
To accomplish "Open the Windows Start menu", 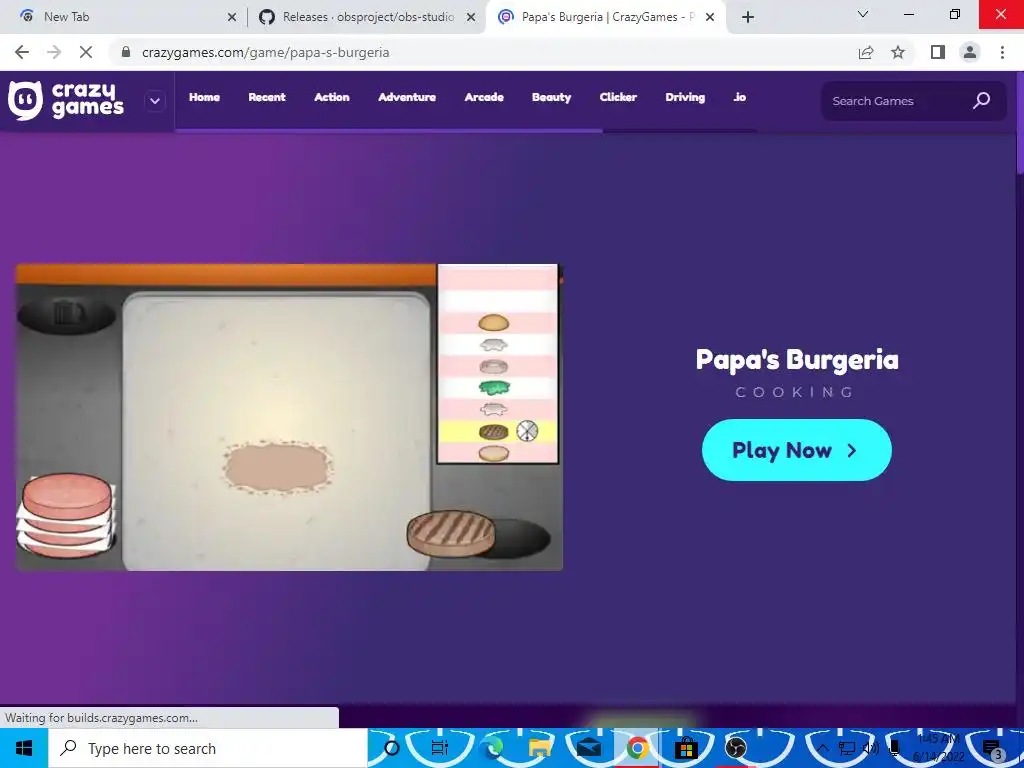I will (x=24, y=748).
